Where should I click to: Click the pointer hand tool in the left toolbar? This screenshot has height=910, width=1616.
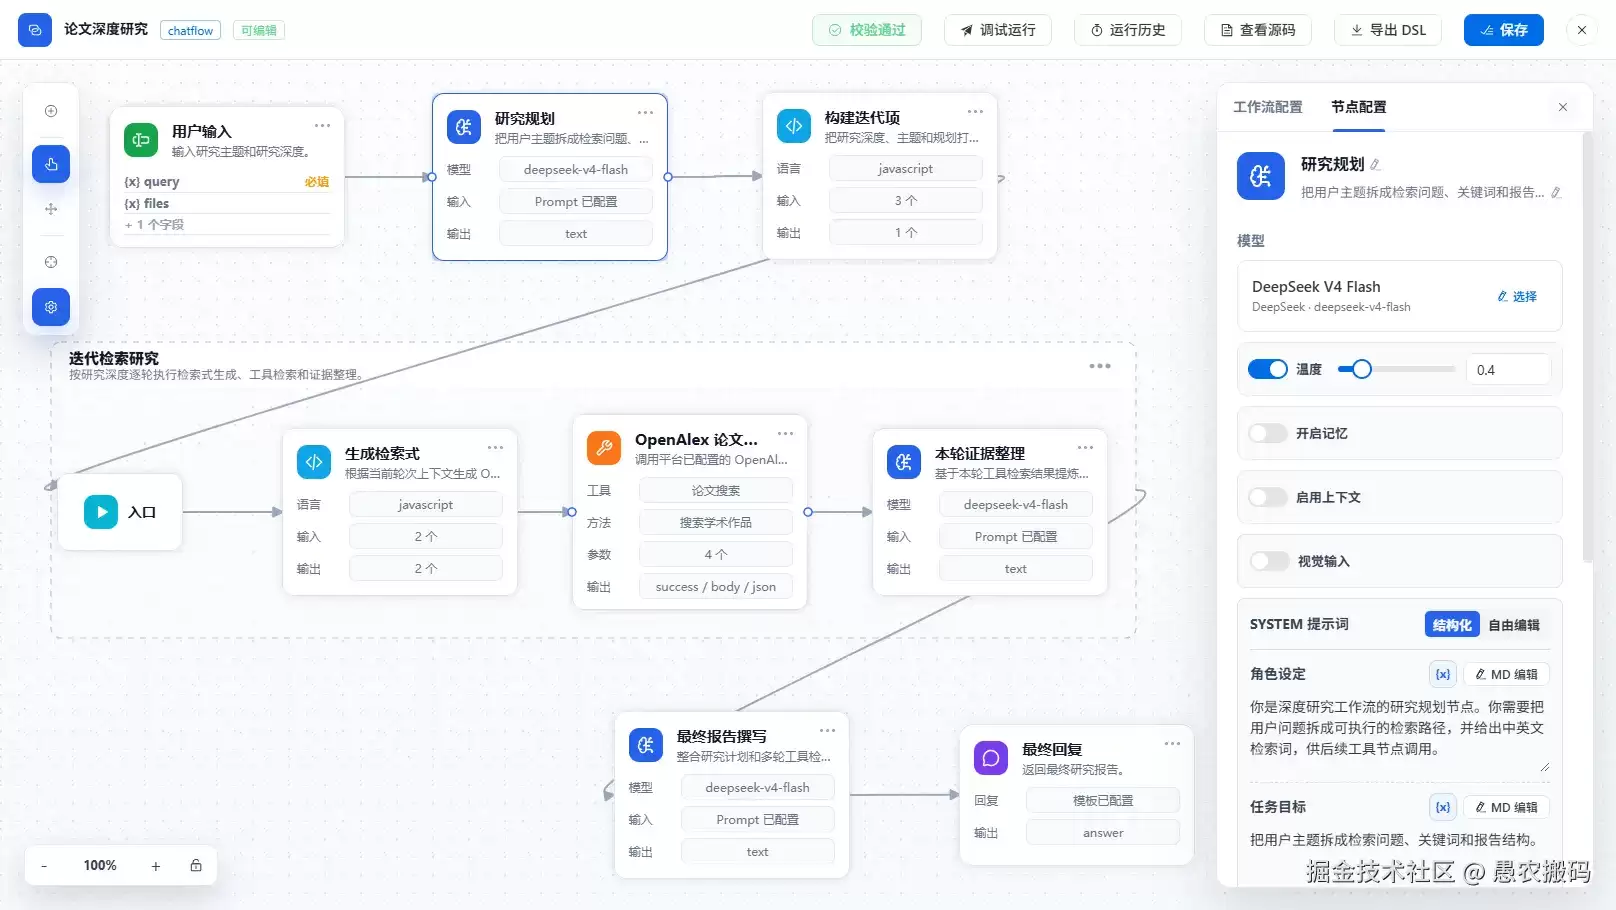pyautogui.click(x=51, y=164)
